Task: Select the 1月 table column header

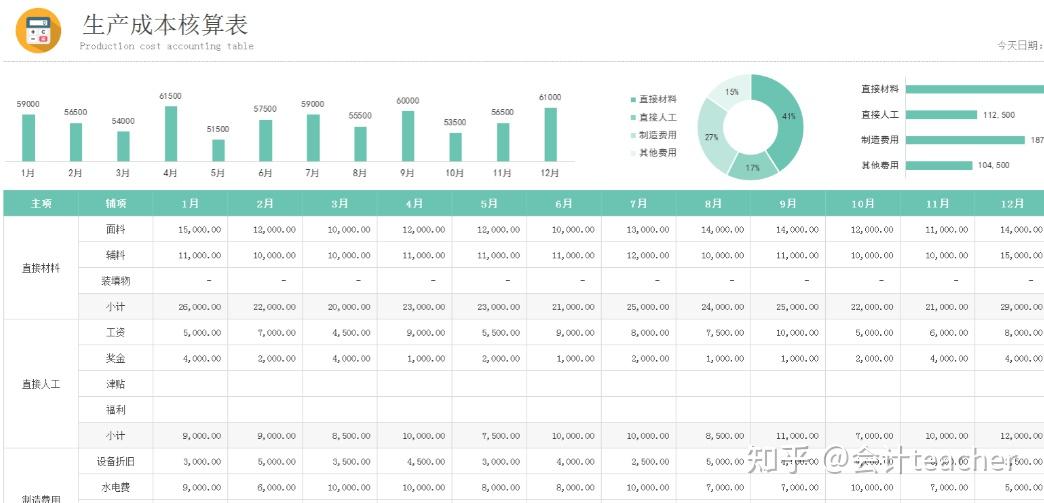Action: point(190,203)
